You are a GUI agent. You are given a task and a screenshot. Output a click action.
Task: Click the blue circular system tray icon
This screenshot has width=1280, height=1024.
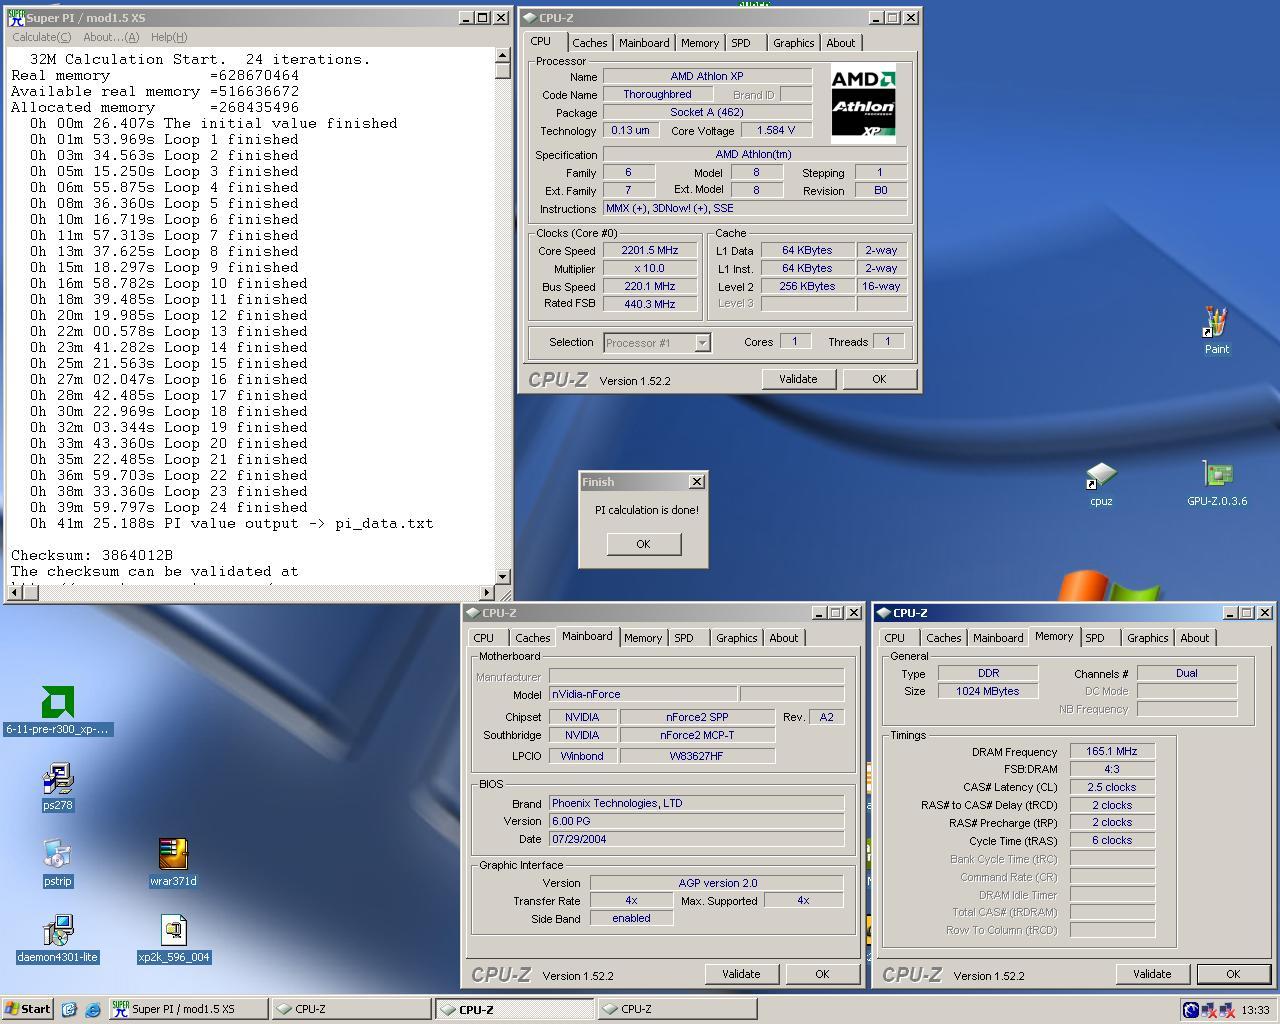pyautogui.click(x=1191, y=1009)
